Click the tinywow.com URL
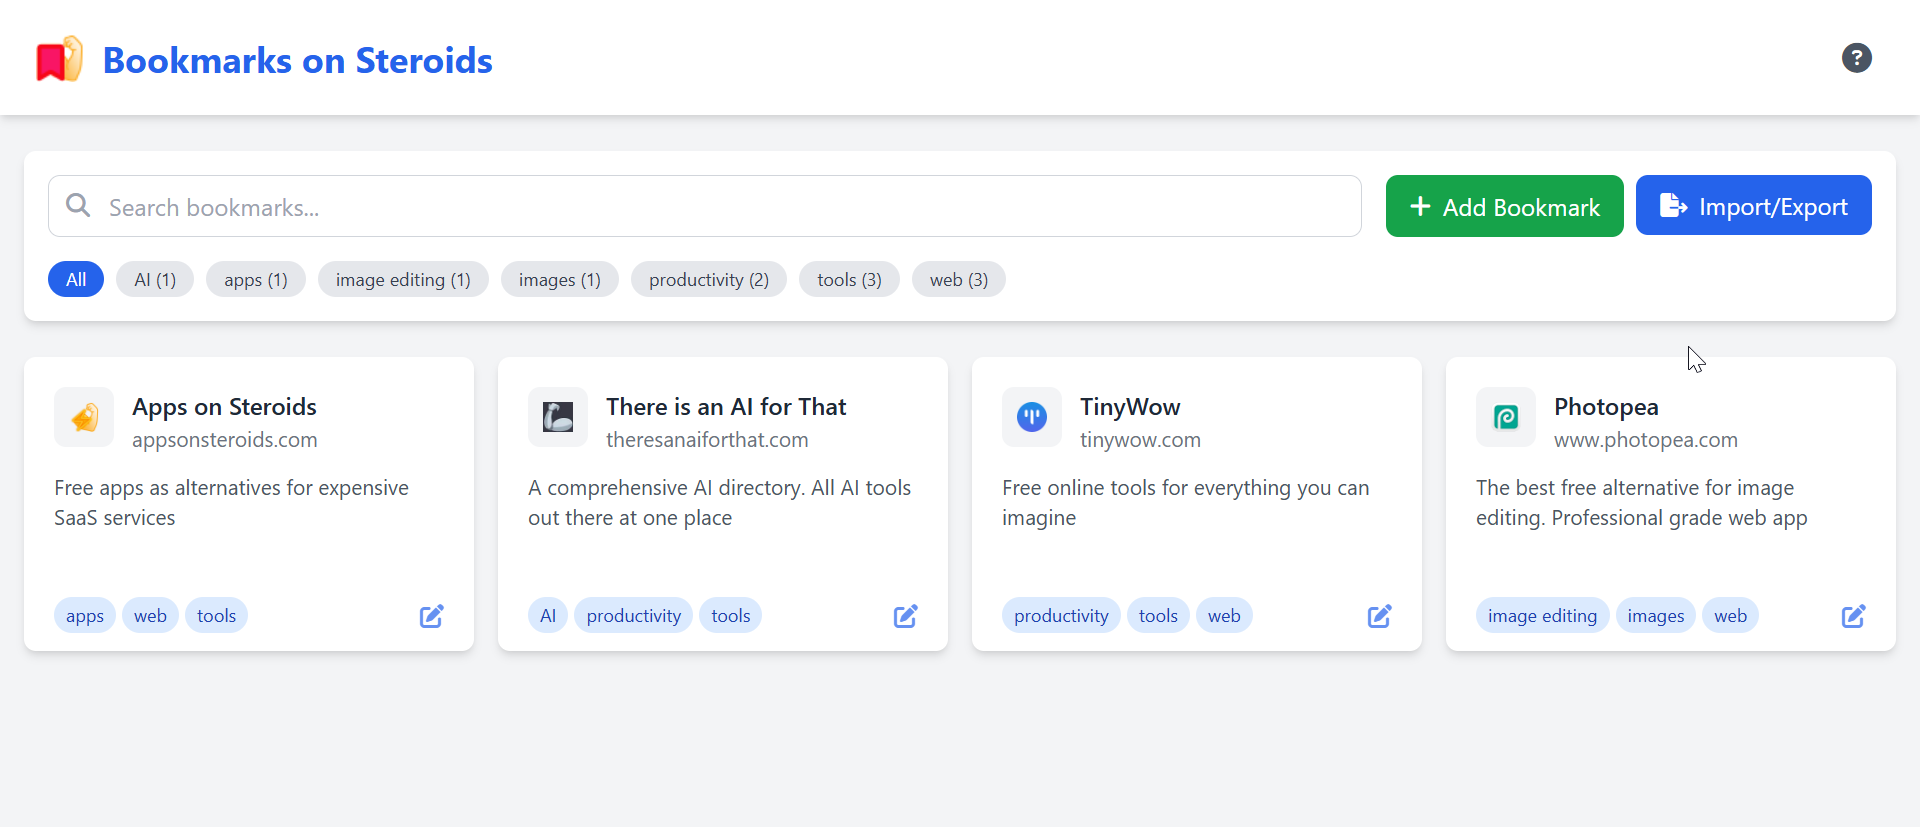The height and width of the screenshot is (827, 1920). pyautogui.click(x=1140, y=440)
